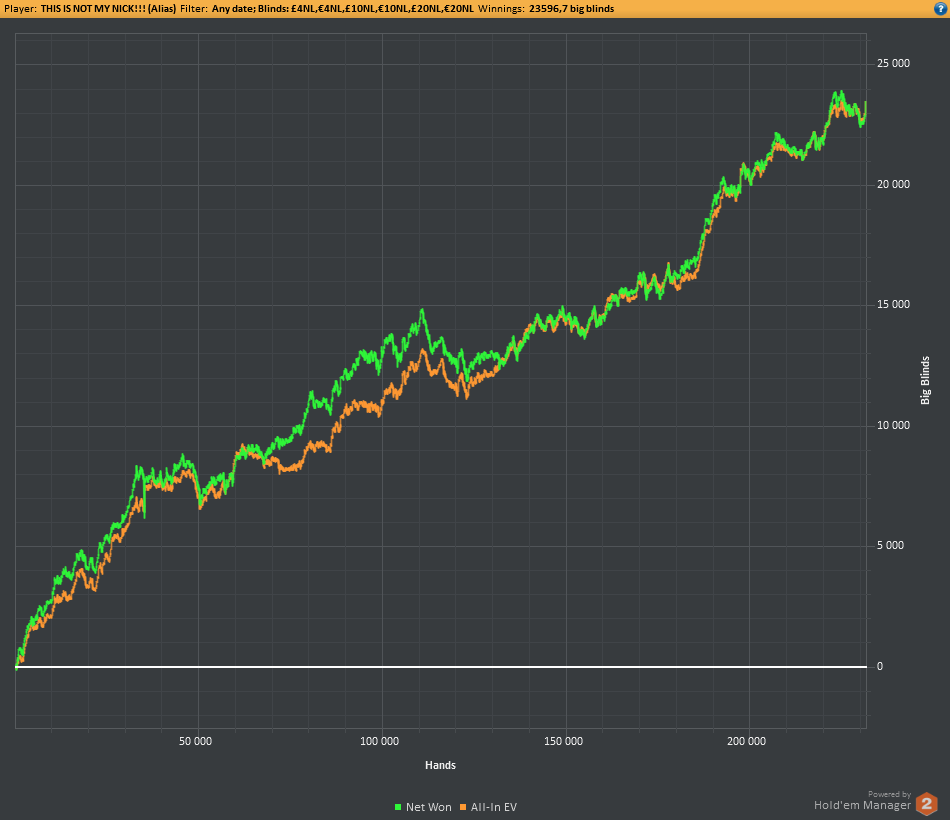Click the 150 000 x-axis label
The image size is (950, 820).
[x=563, y=741]
